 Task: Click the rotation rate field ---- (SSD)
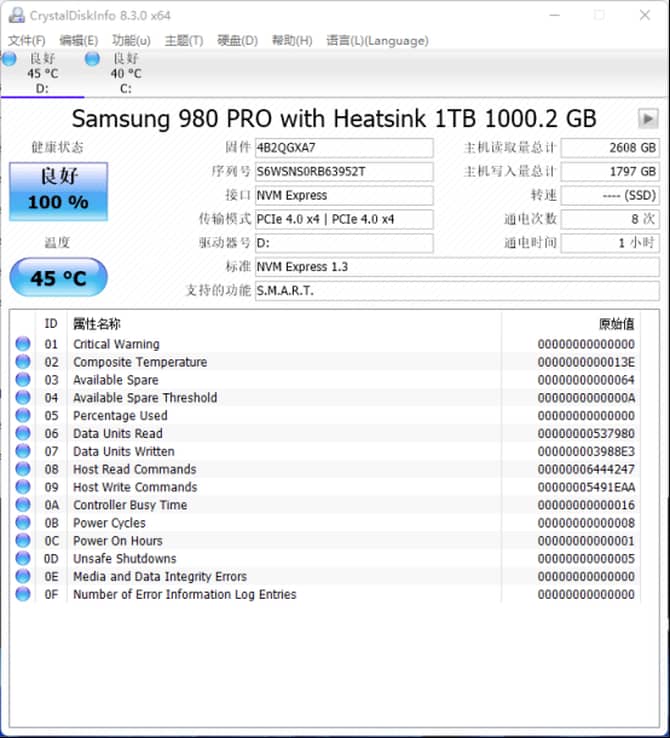coord(610,195)
